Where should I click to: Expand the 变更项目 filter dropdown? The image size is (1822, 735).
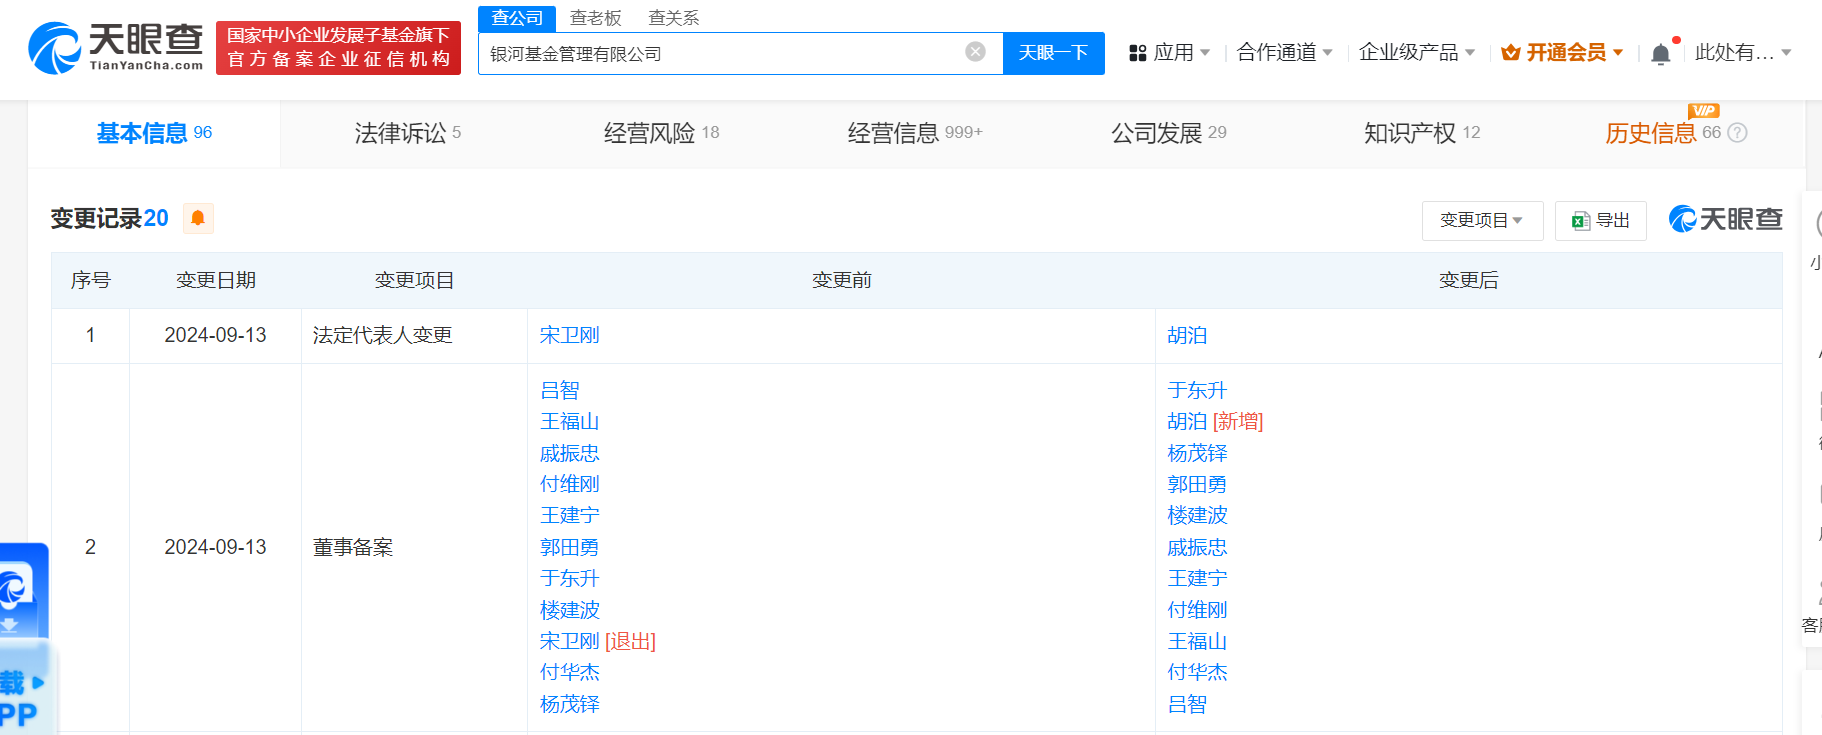1481,220
